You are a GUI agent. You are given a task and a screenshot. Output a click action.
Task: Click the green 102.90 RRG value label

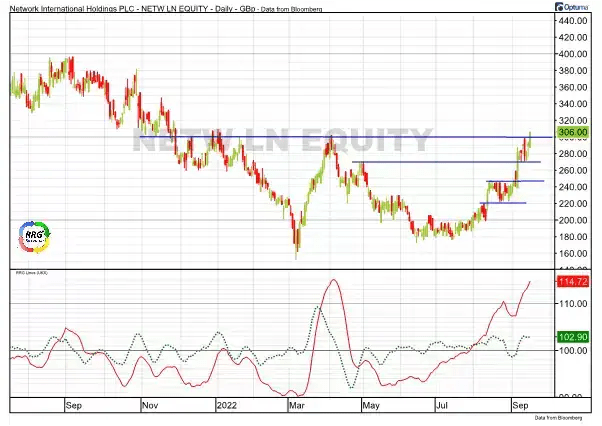click(x=573, y=337)
